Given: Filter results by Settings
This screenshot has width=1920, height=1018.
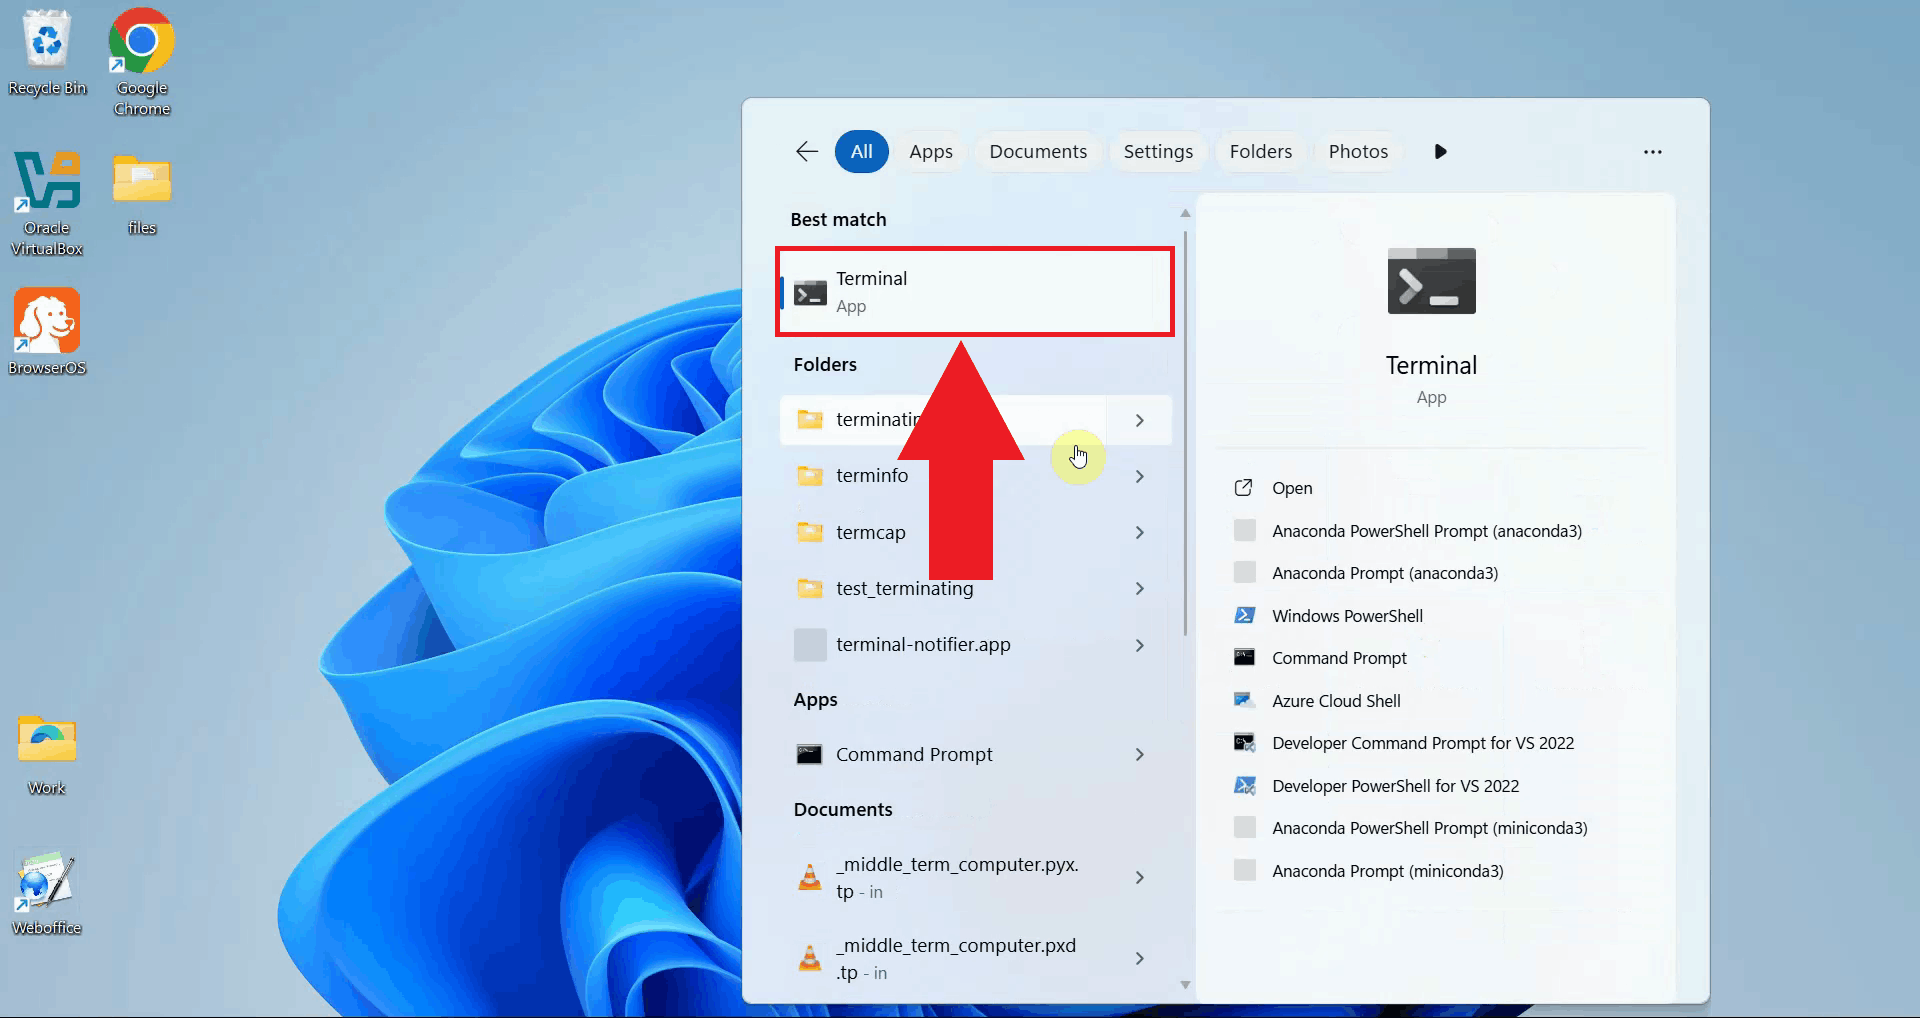Looking at the screenshot, I should (1157, 151).
